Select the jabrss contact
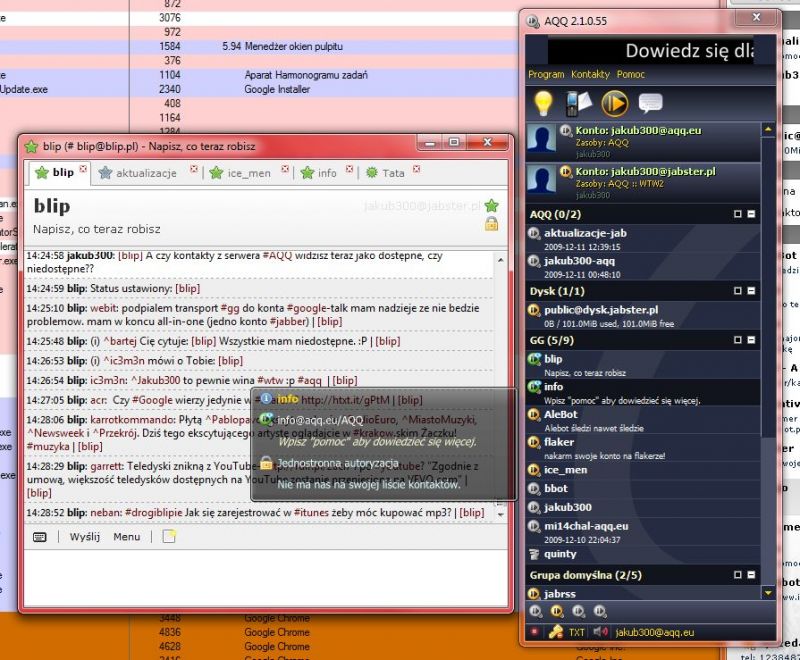This screenshot has height=660, width=800. 643,594
